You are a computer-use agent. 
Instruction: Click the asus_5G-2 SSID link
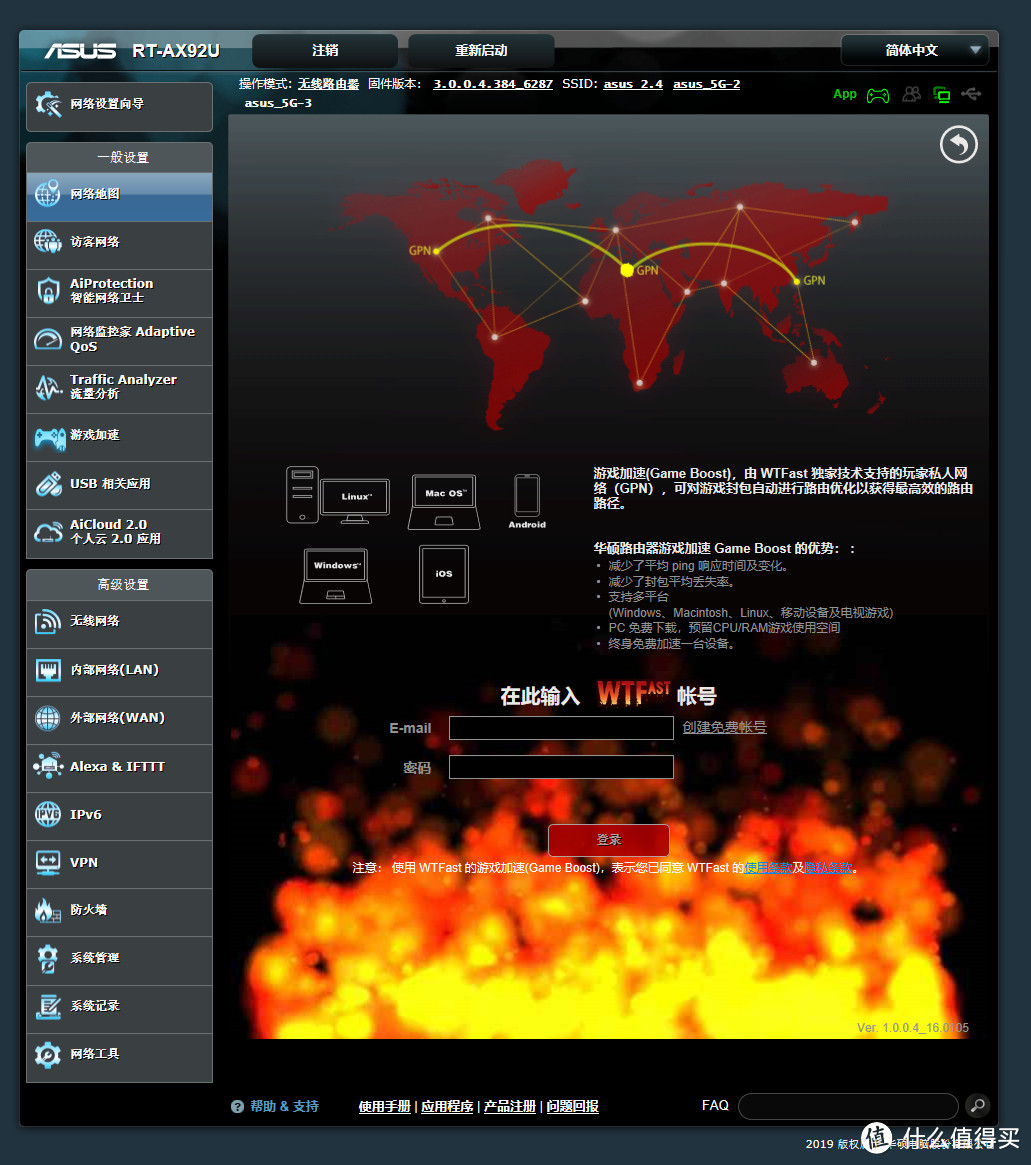[706, 84]
